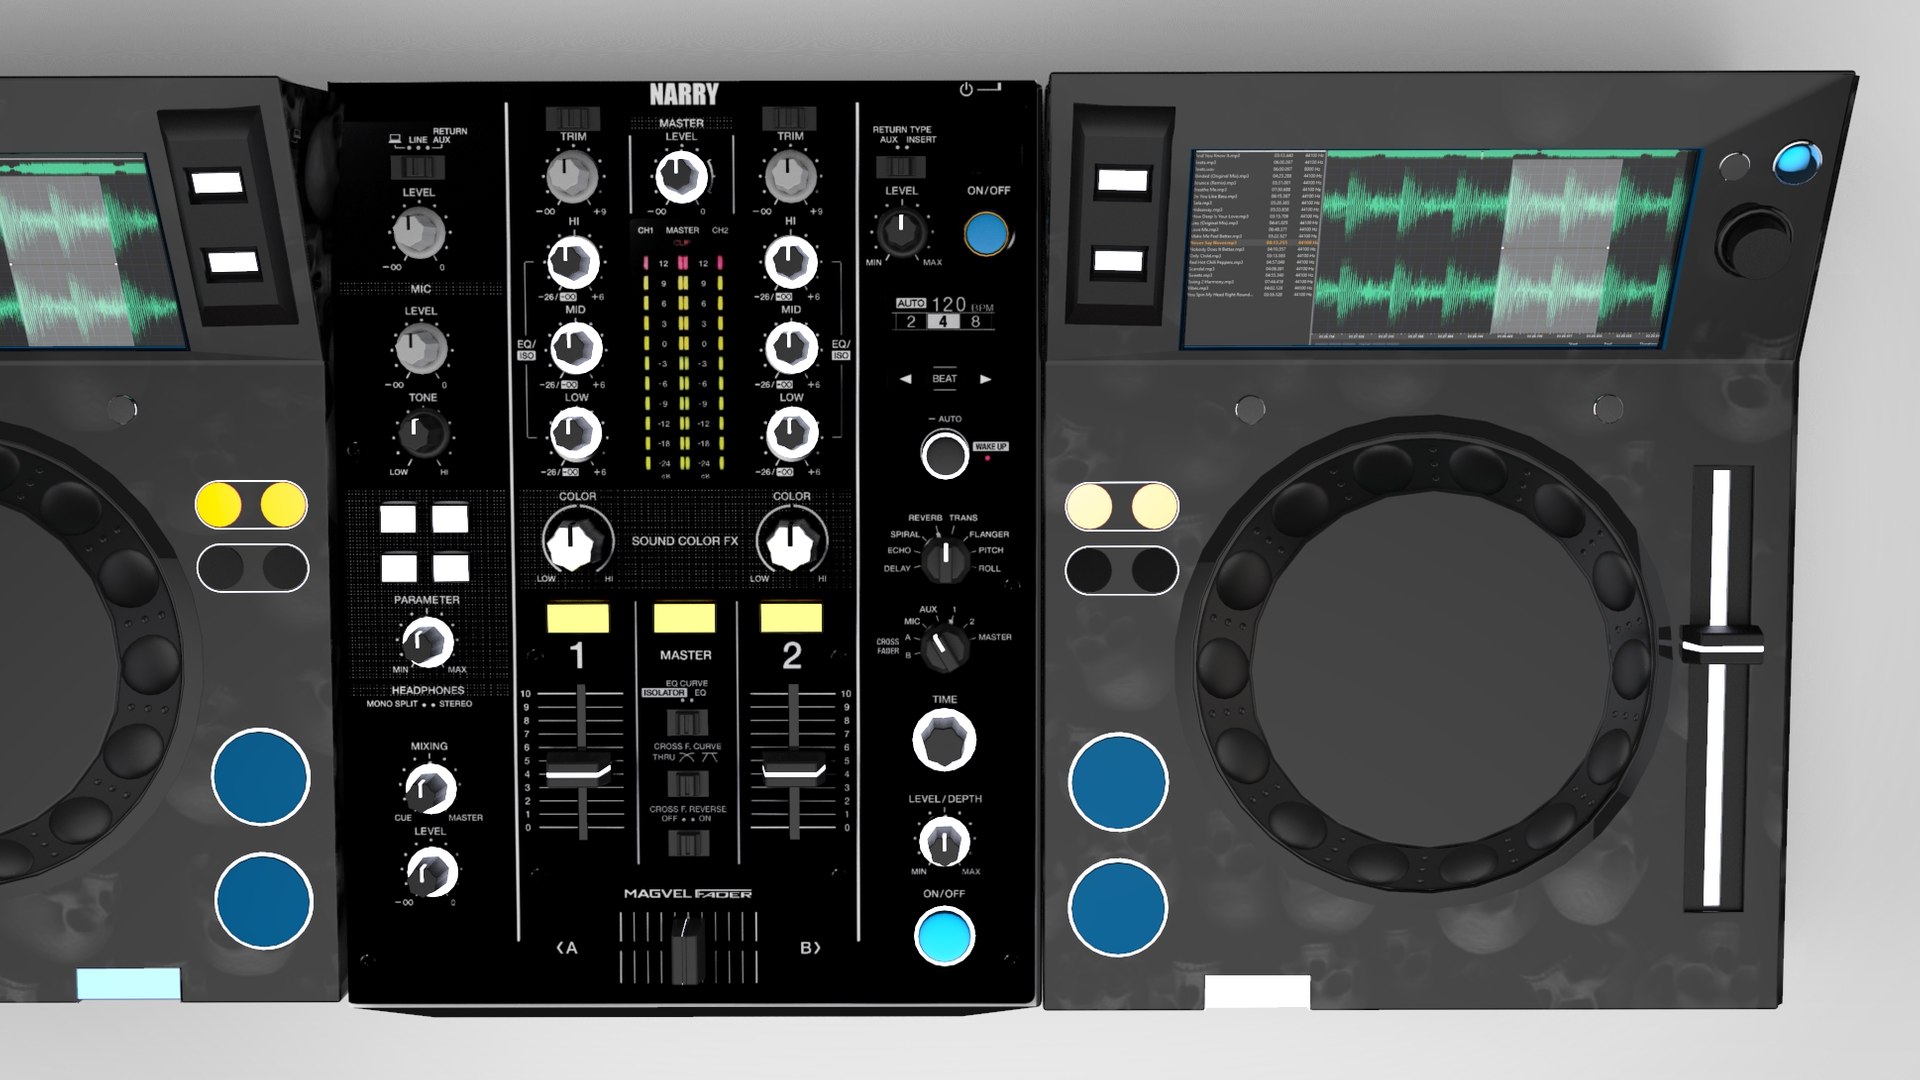Image resolution: width=1920 pixels, height=1080 pixels.
Task: Click the Beat right arrow
Action: pyautogui.click(x=985, y=379)
